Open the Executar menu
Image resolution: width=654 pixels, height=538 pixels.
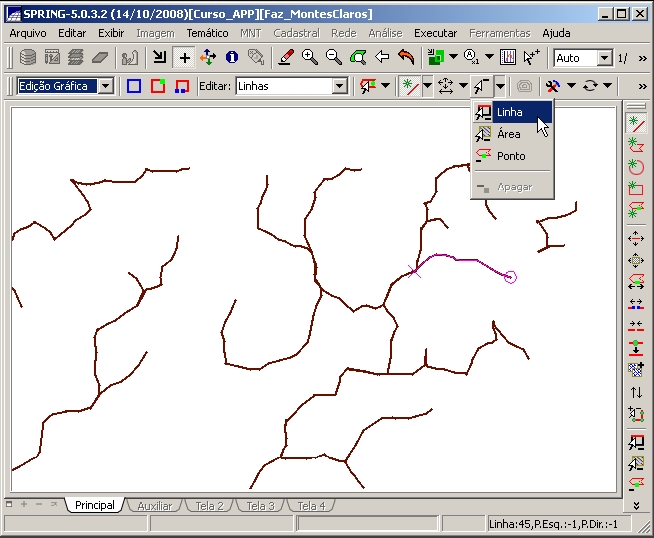click(x=435, y=33)
